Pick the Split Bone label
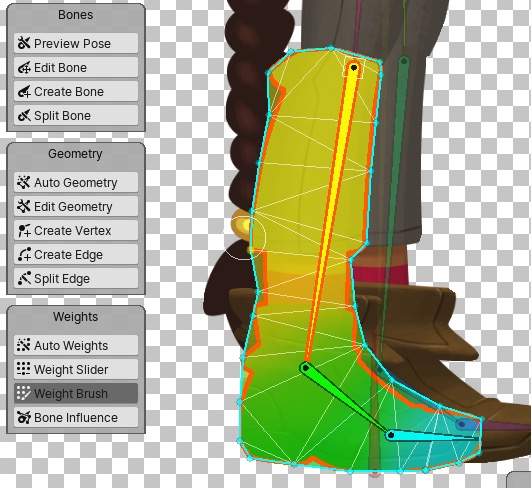Screen dimensions: 531x488 coord(62,116)
